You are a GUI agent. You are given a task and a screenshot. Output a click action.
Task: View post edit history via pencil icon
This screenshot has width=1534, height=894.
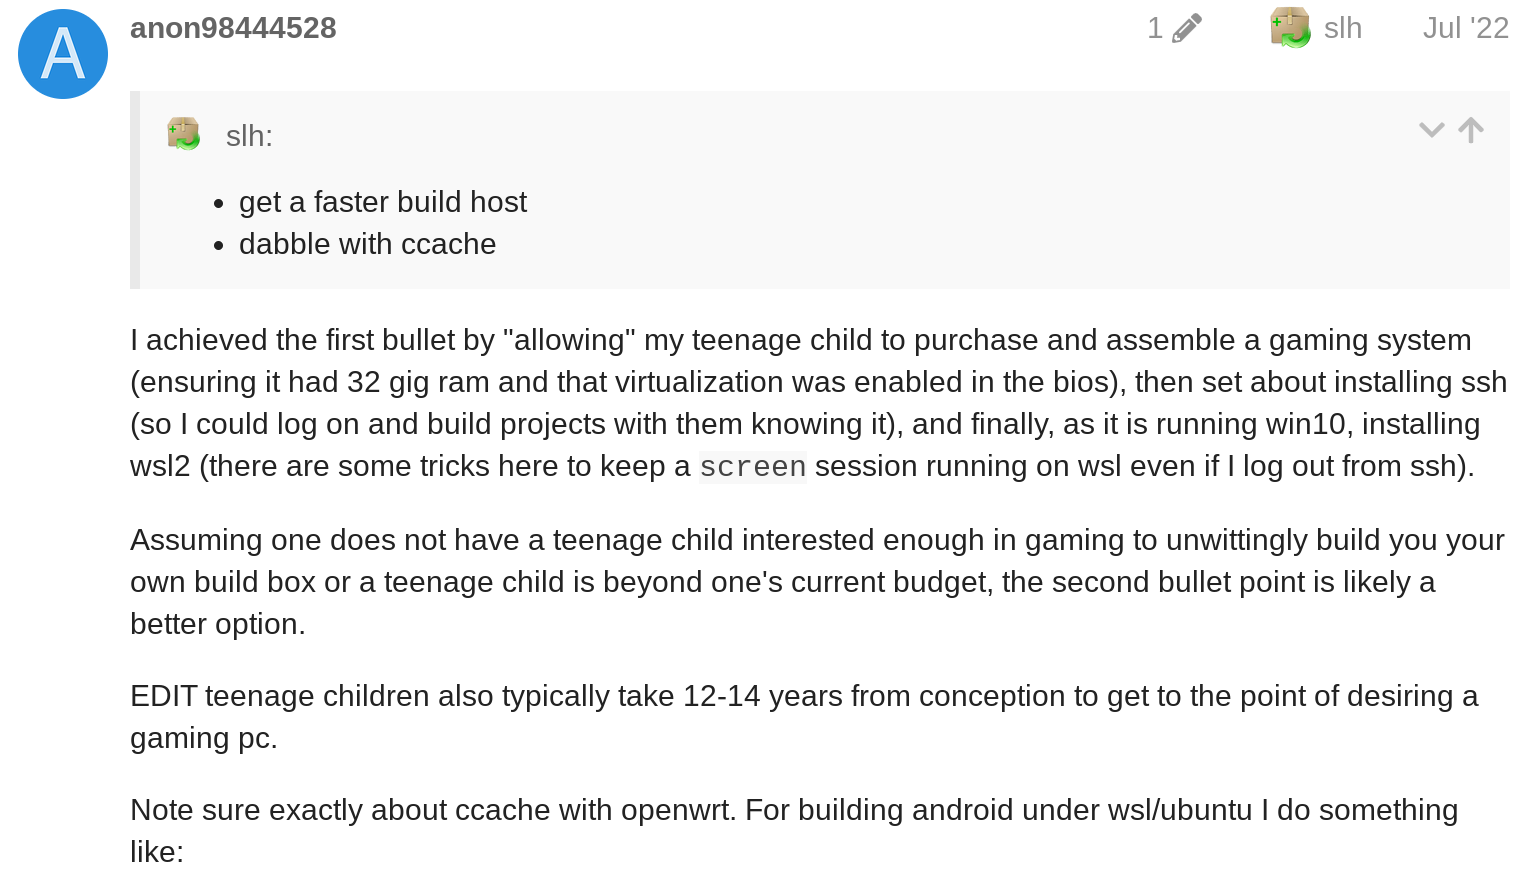1186,28
